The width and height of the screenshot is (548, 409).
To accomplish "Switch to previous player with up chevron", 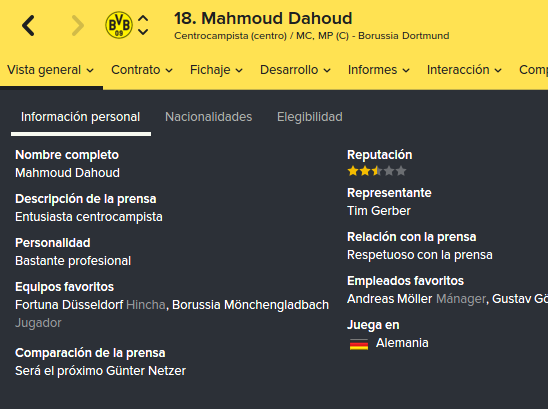I will point(143,19).
